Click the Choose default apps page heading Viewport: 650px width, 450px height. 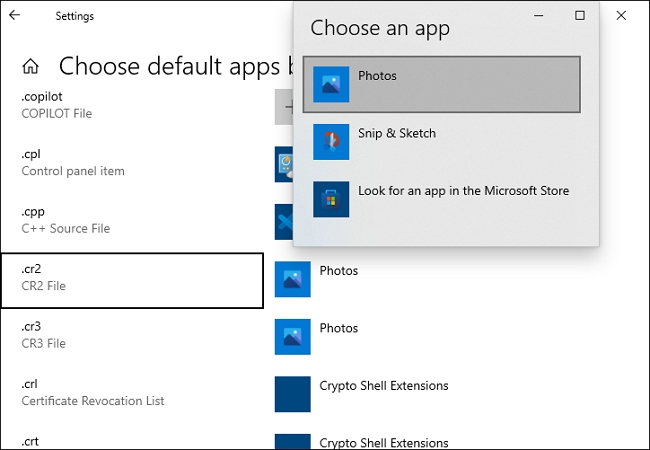tap(175, 66)
